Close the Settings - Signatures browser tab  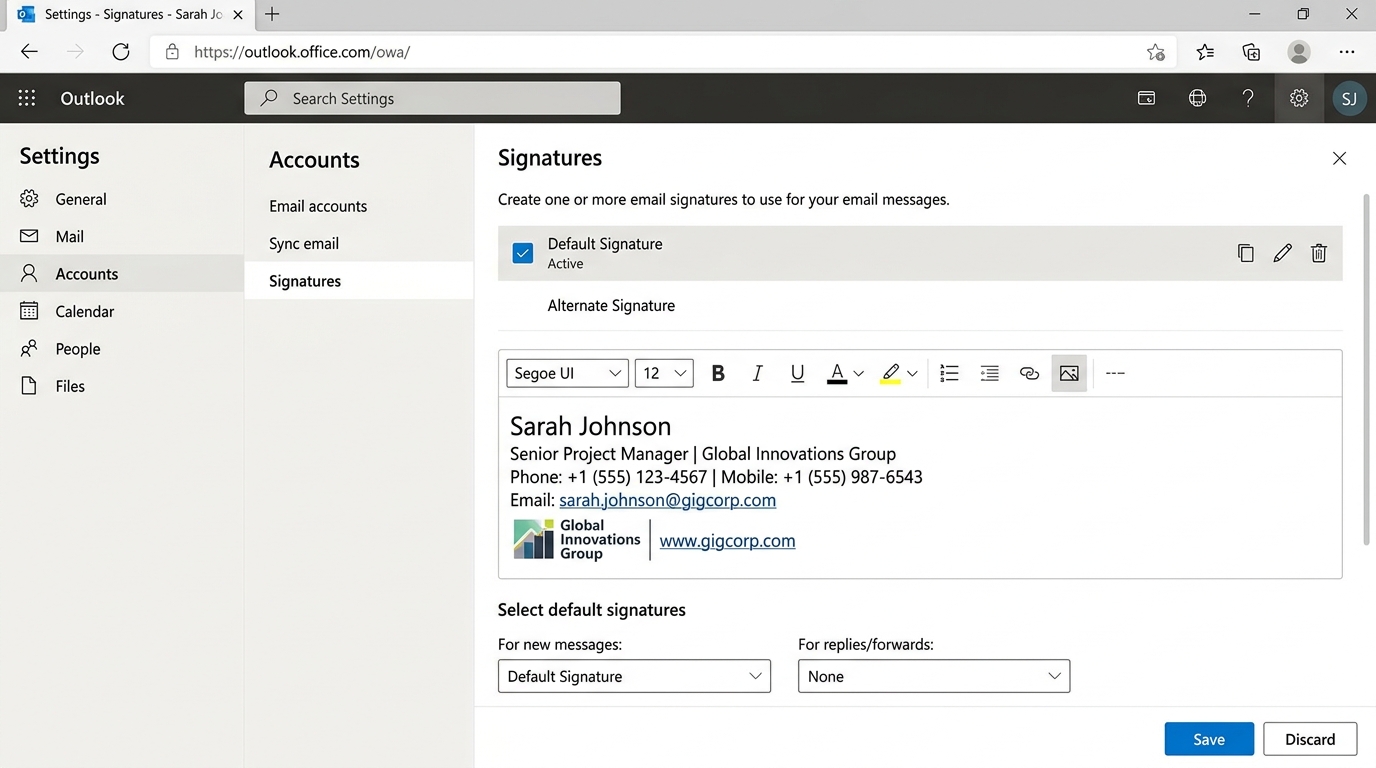pos(238,14)
